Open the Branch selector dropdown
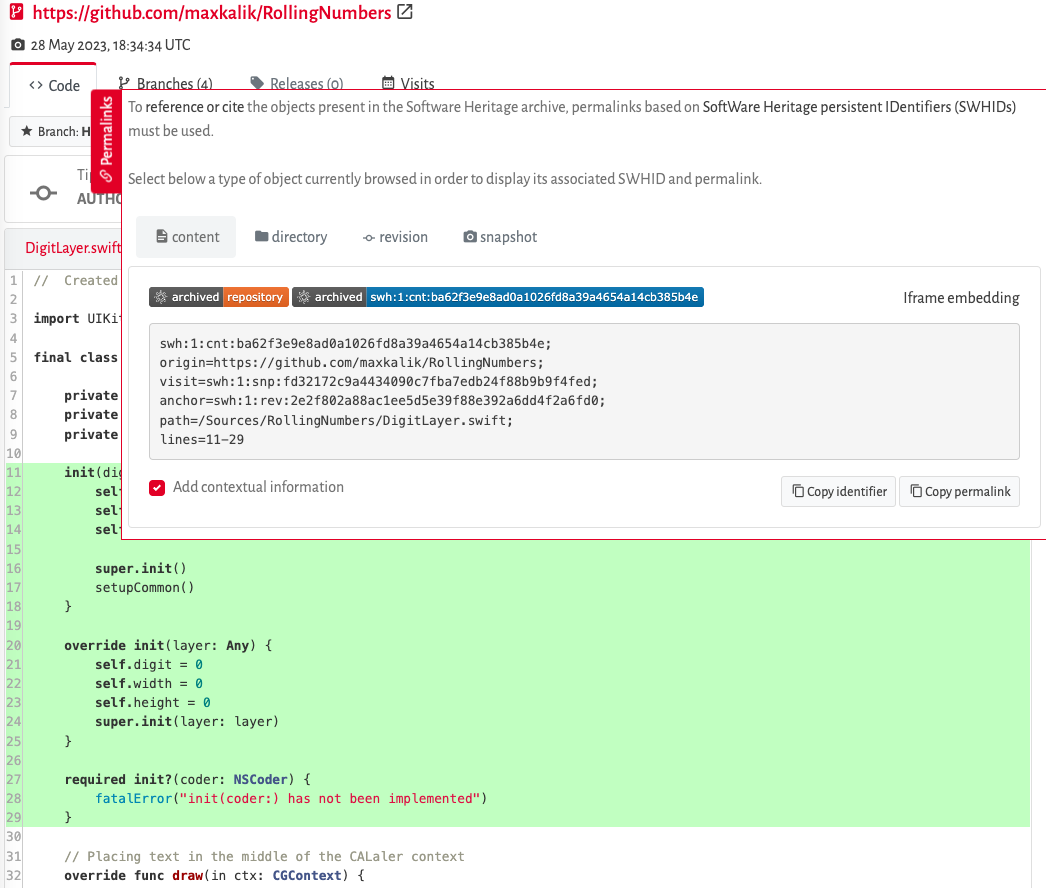The width and height of the screenshot is (1046, 888). click(x=55, y=131)
